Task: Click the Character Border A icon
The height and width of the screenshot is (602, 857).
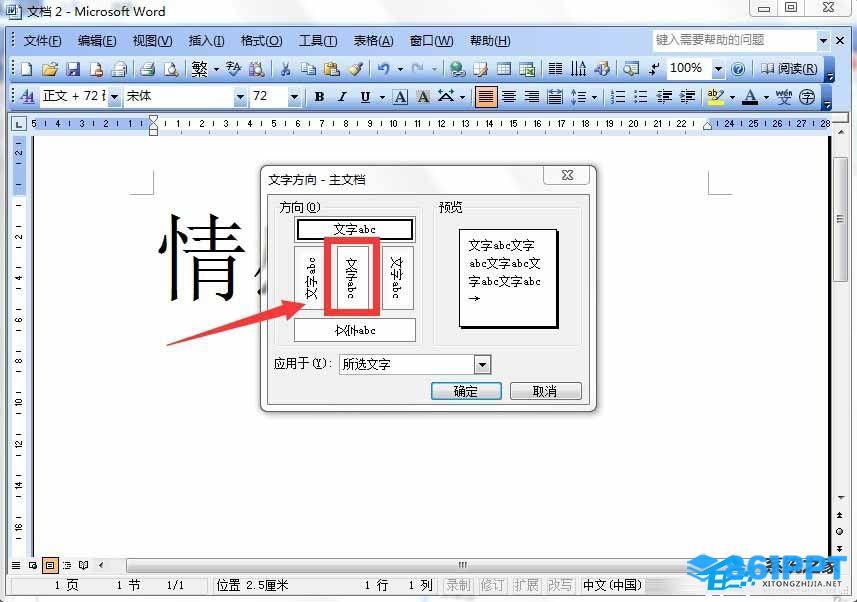Action: click(400, 97)
